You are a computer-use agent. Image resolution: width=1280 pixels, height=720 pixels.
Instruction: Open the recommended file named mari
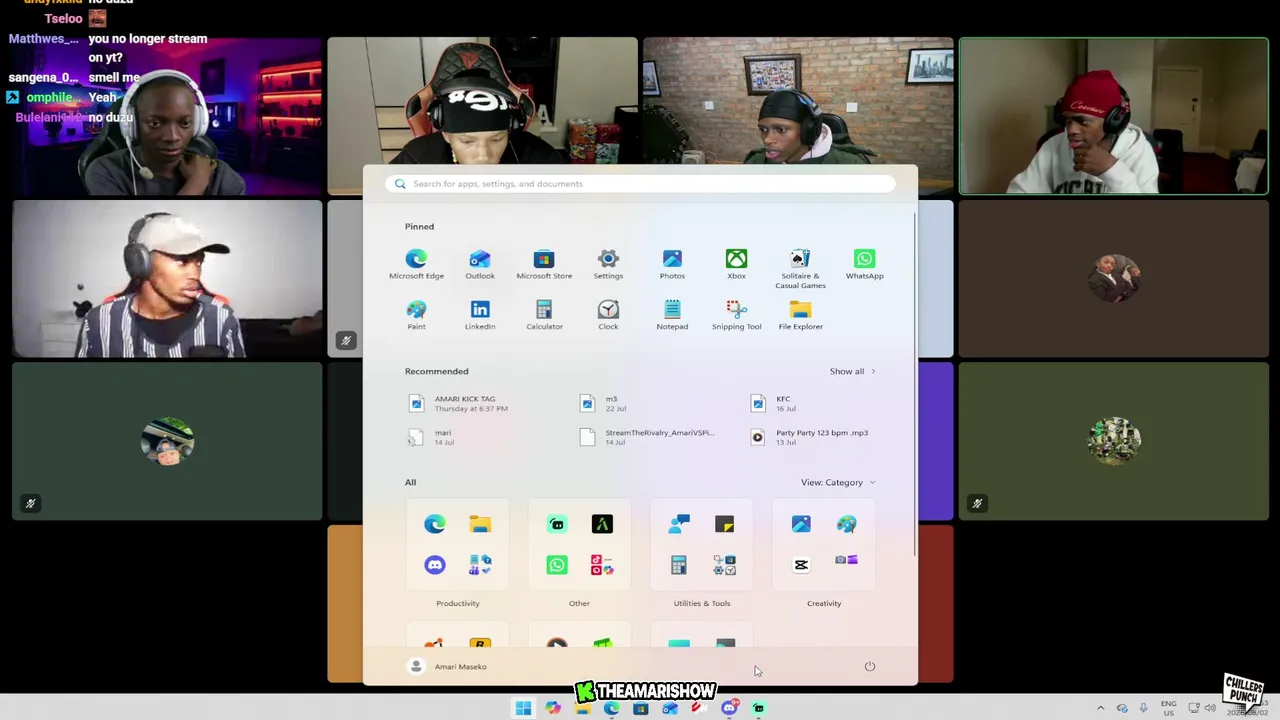pyautogui.click(x=432, y=437)
